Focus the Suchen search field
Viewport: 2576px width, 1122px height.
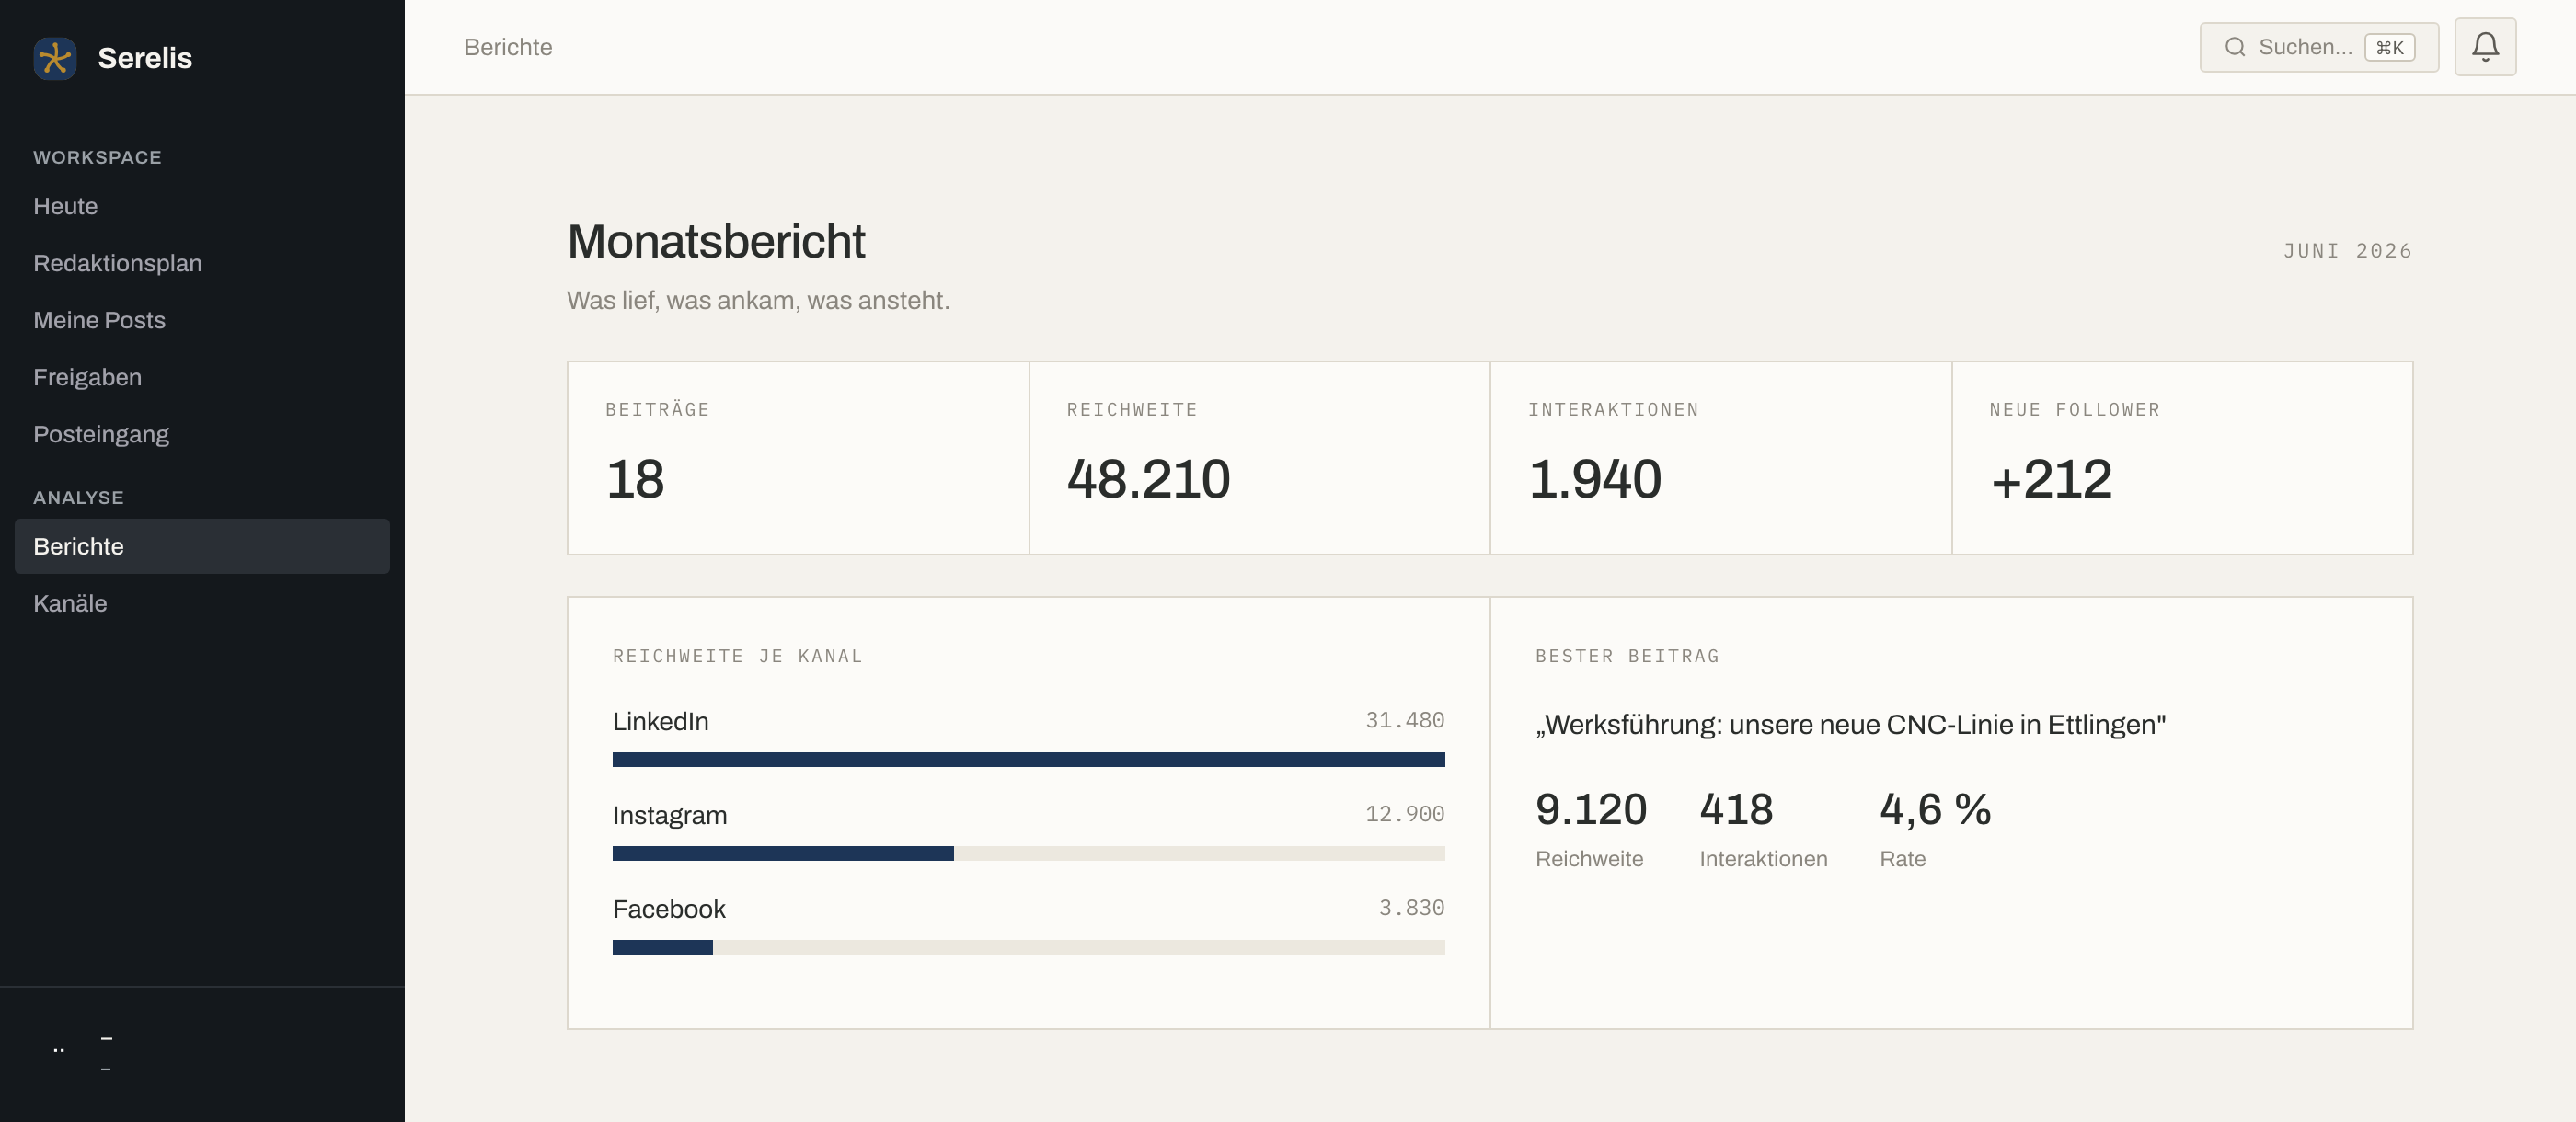tap(2319, 47)
